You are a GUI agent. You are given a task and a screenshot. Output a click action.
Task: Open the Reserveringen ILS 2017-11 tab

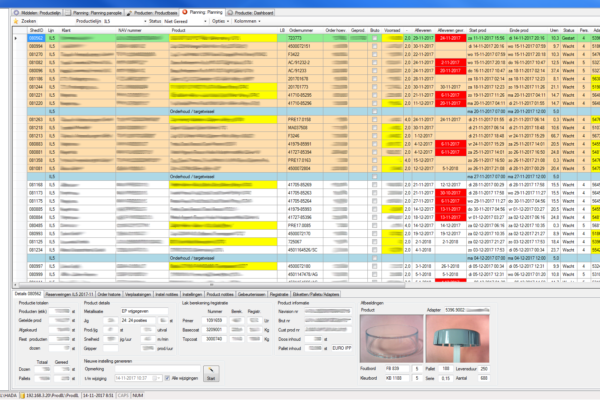pos(69,294)
